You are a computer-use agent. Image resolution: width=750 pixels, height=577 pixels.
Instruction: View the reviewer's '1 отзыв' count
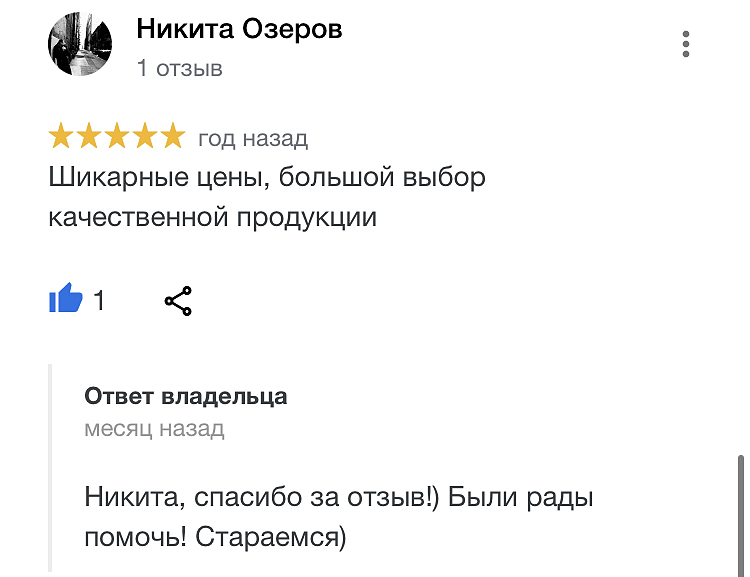[179, 68]
